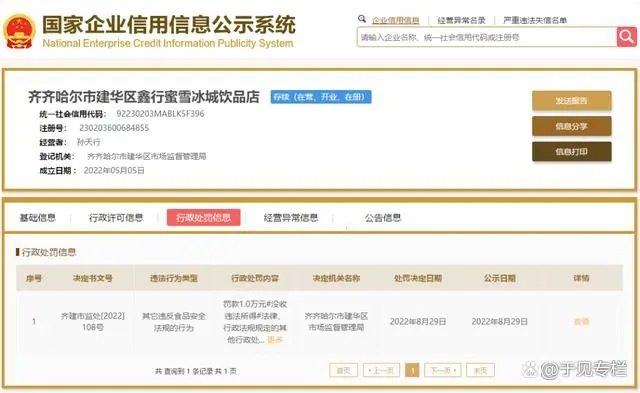Go to 首页 in pagination

point(343,371)
